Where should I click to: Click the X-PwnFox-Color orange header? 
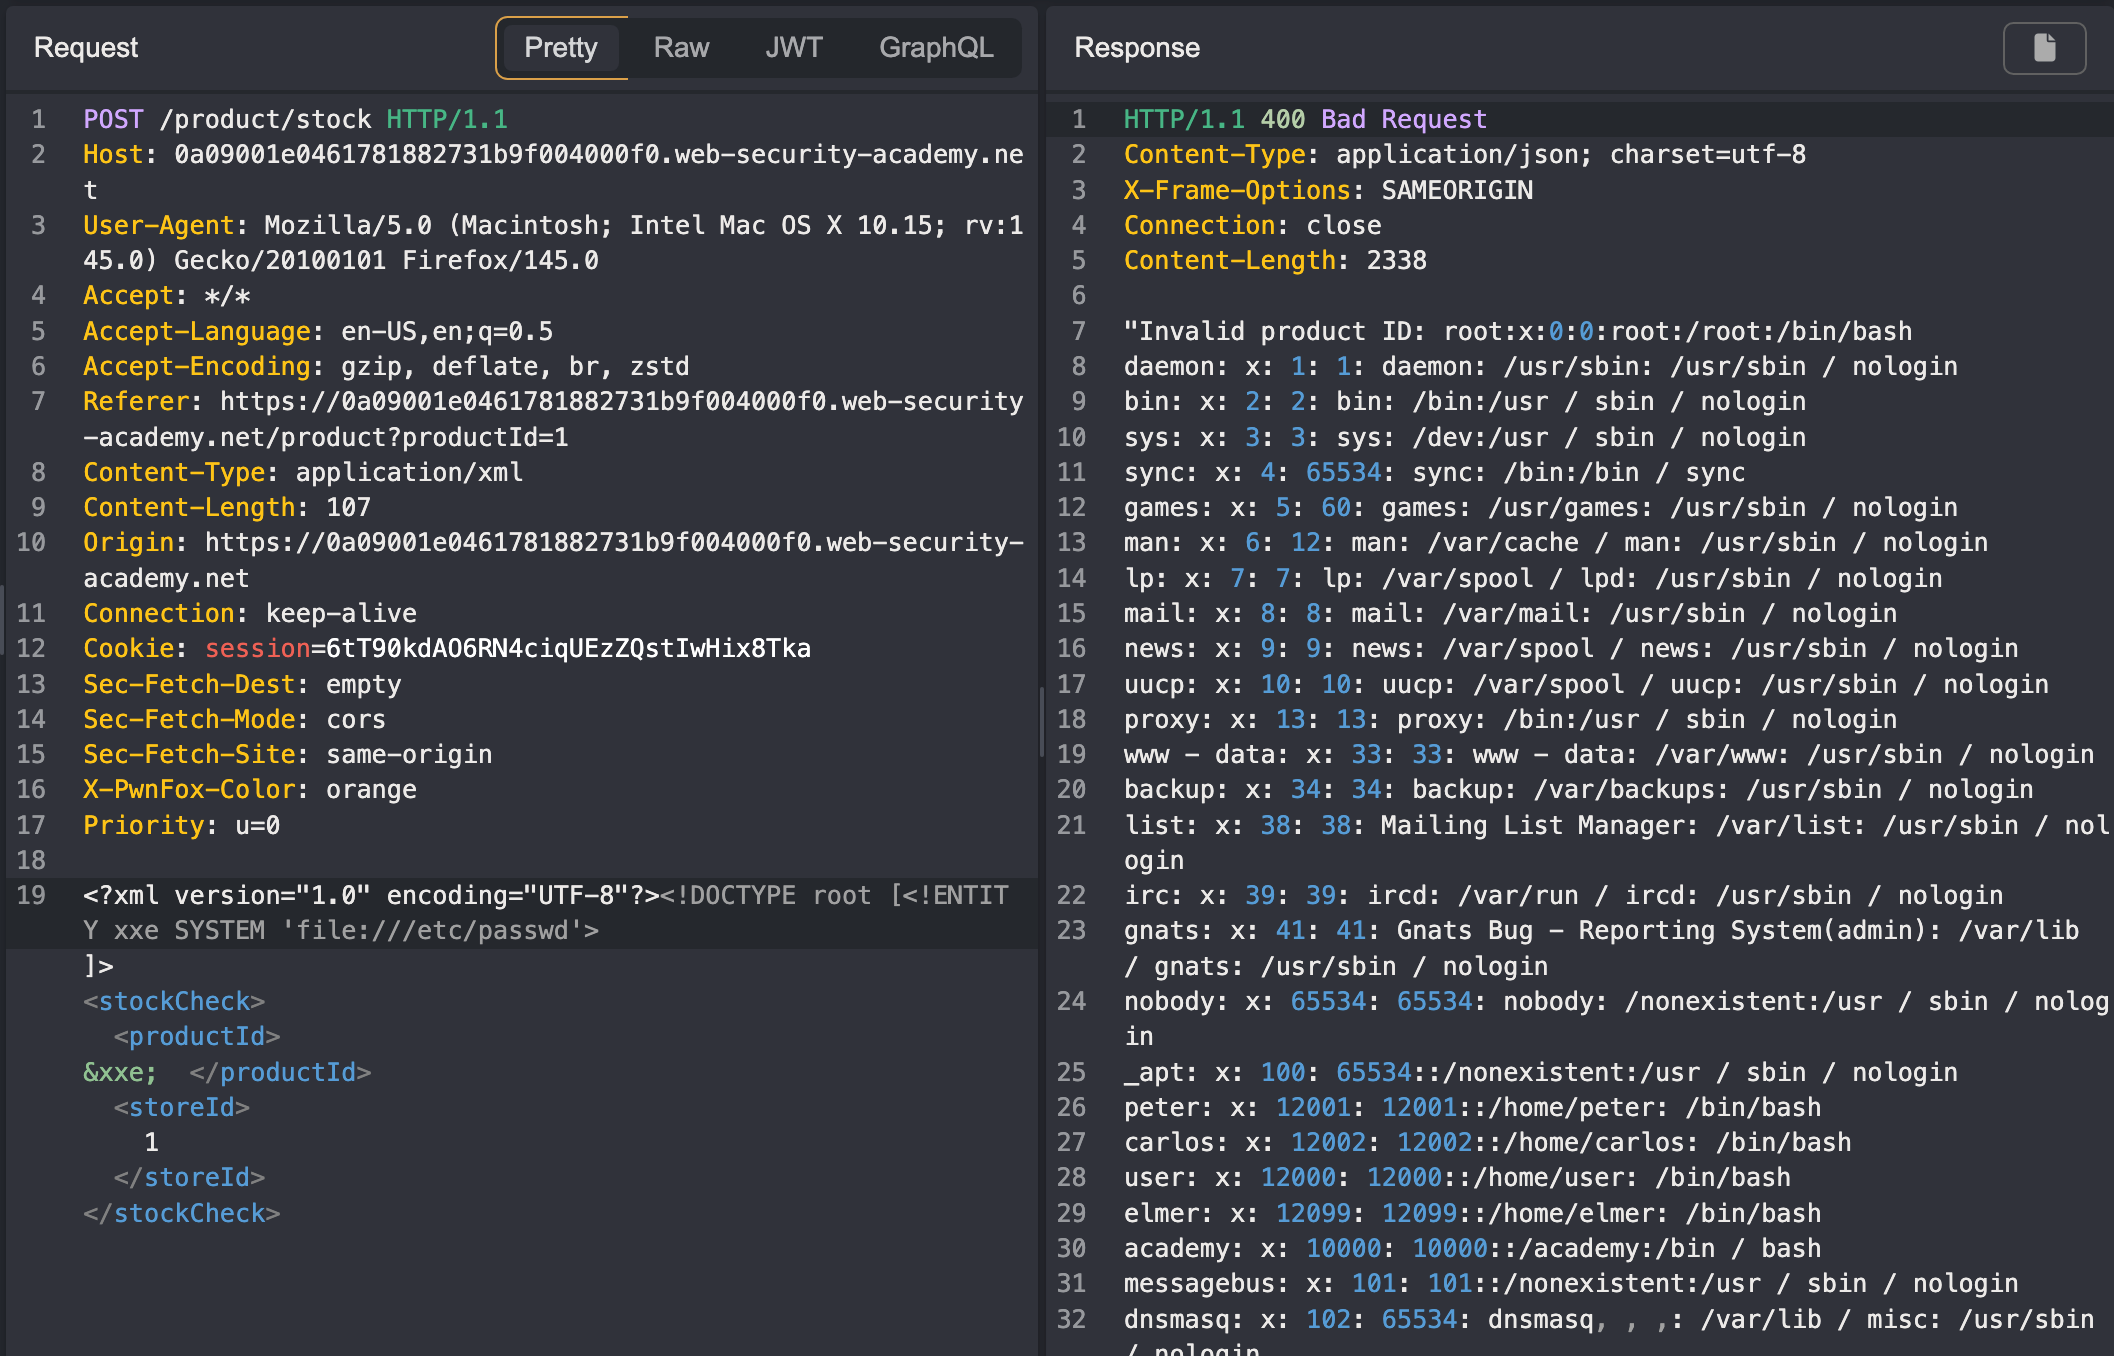point(250,789)
